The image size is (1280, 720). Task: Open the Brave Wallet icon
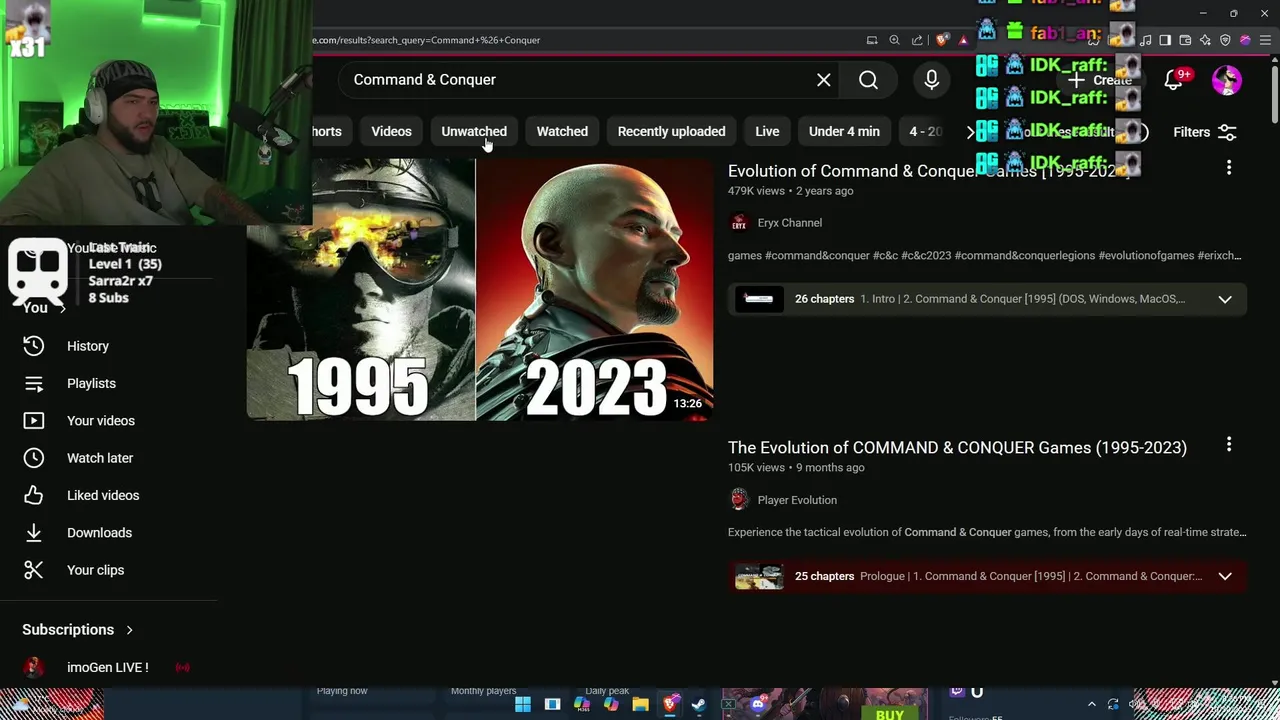pyautogui.click(x=1185, y=40)
